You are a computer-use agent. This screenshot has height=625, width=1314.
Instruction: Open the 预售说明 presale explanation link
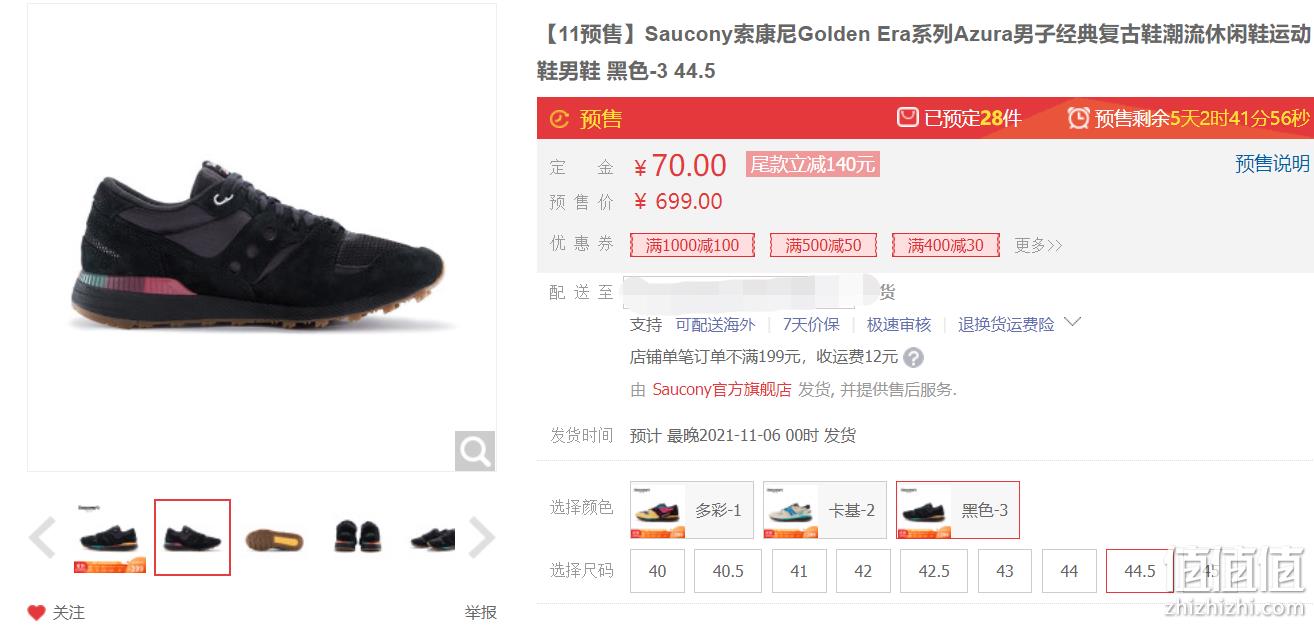point(1272,164)
